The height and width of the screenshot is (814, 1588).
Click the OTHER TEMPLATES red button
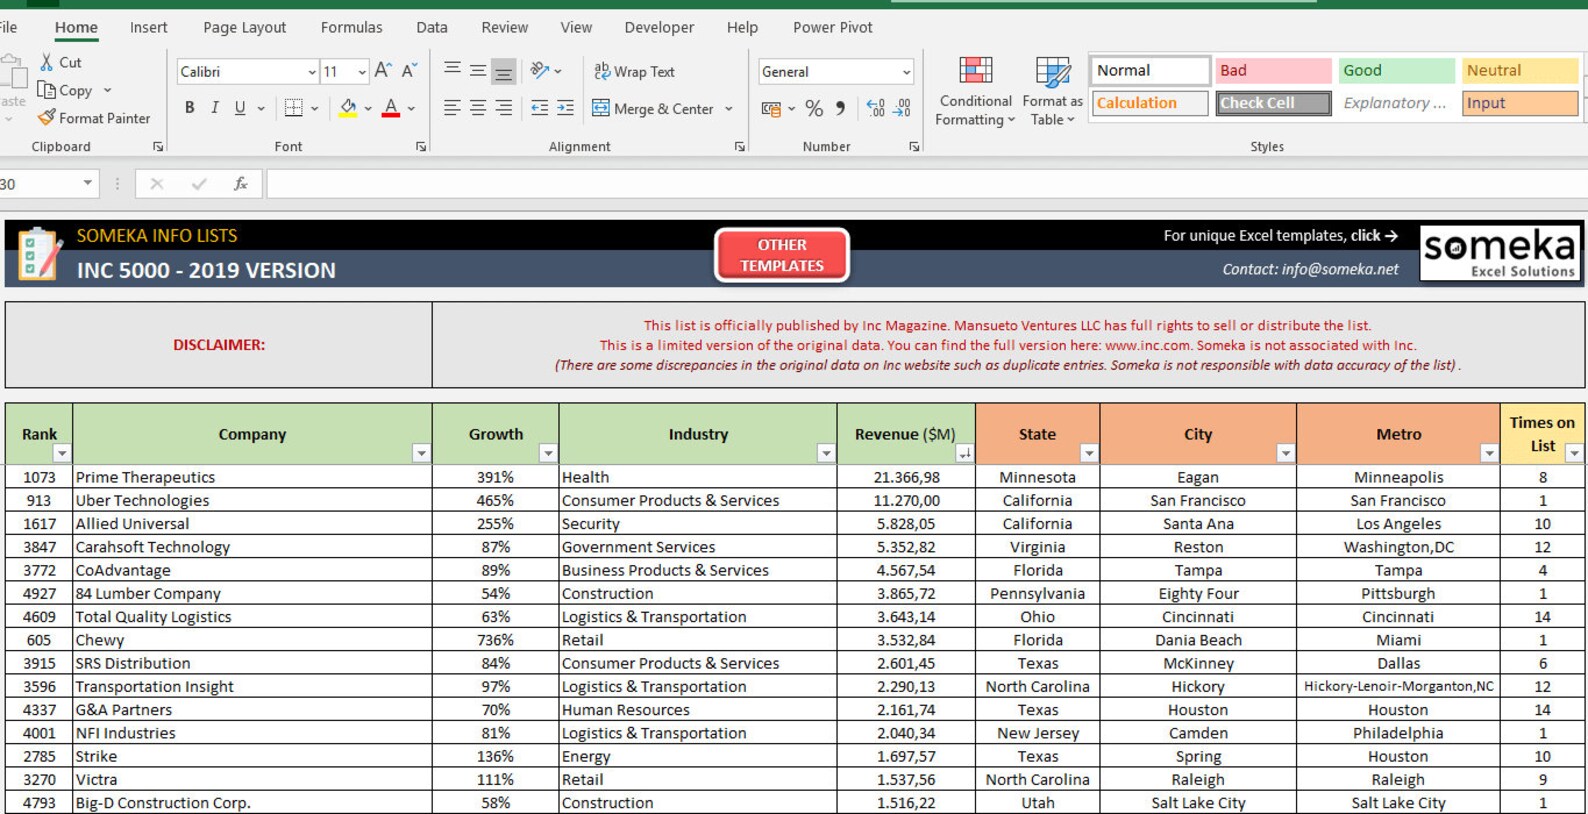point(782,255)
